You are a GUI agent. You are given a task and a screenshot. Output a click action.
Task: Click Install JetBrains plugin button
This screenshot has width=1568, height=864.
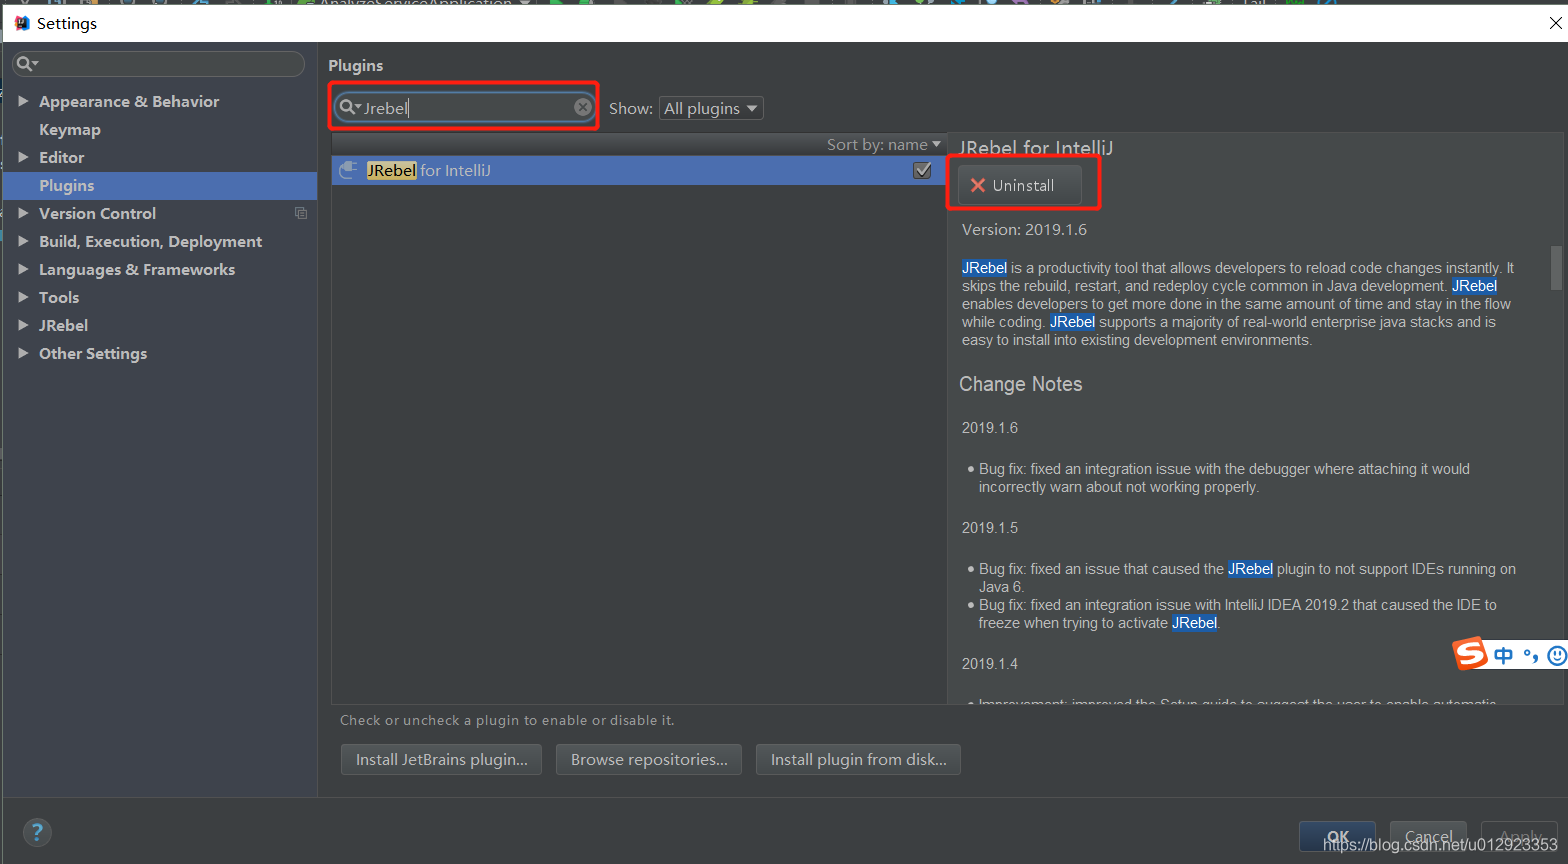(x=441, y=759)
